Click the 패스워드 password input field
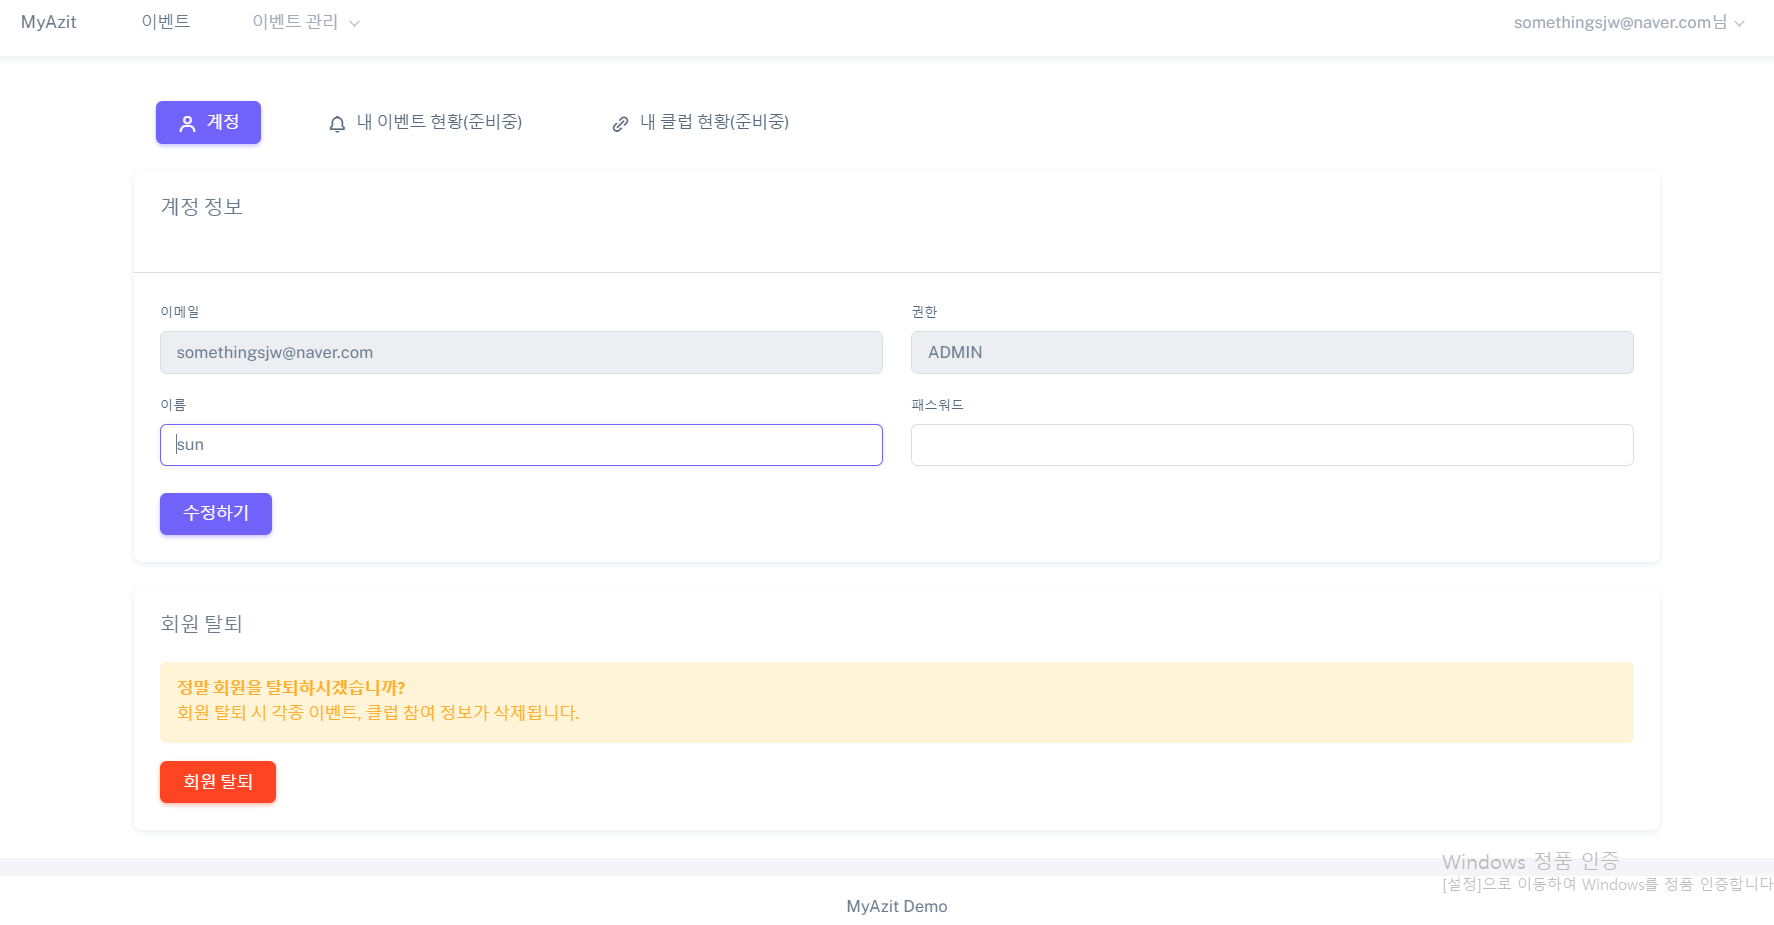The image size is (1774, 925). [x=1271, y=444]
